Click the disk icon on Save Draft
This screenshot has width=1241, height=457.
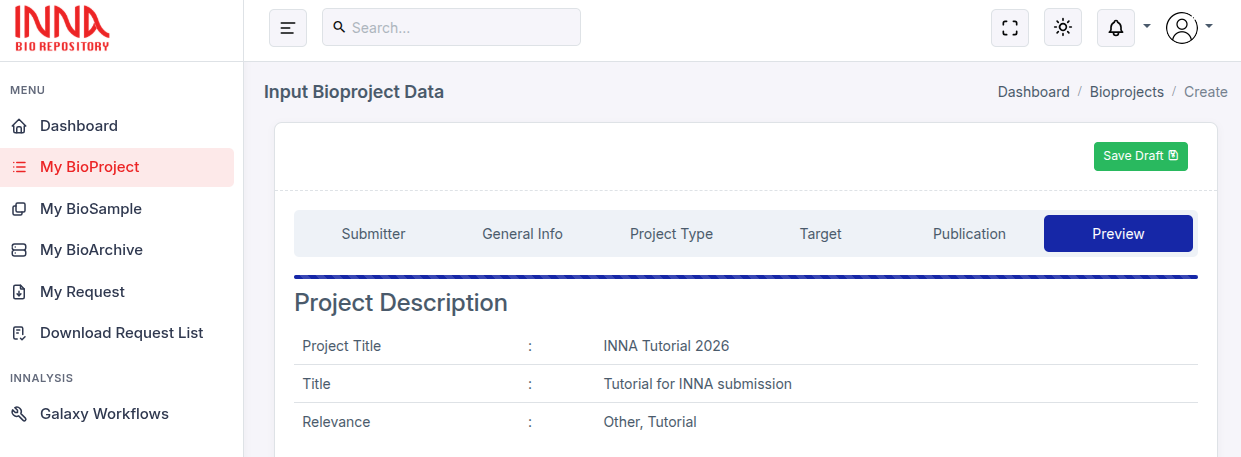tap(1173, 156)
